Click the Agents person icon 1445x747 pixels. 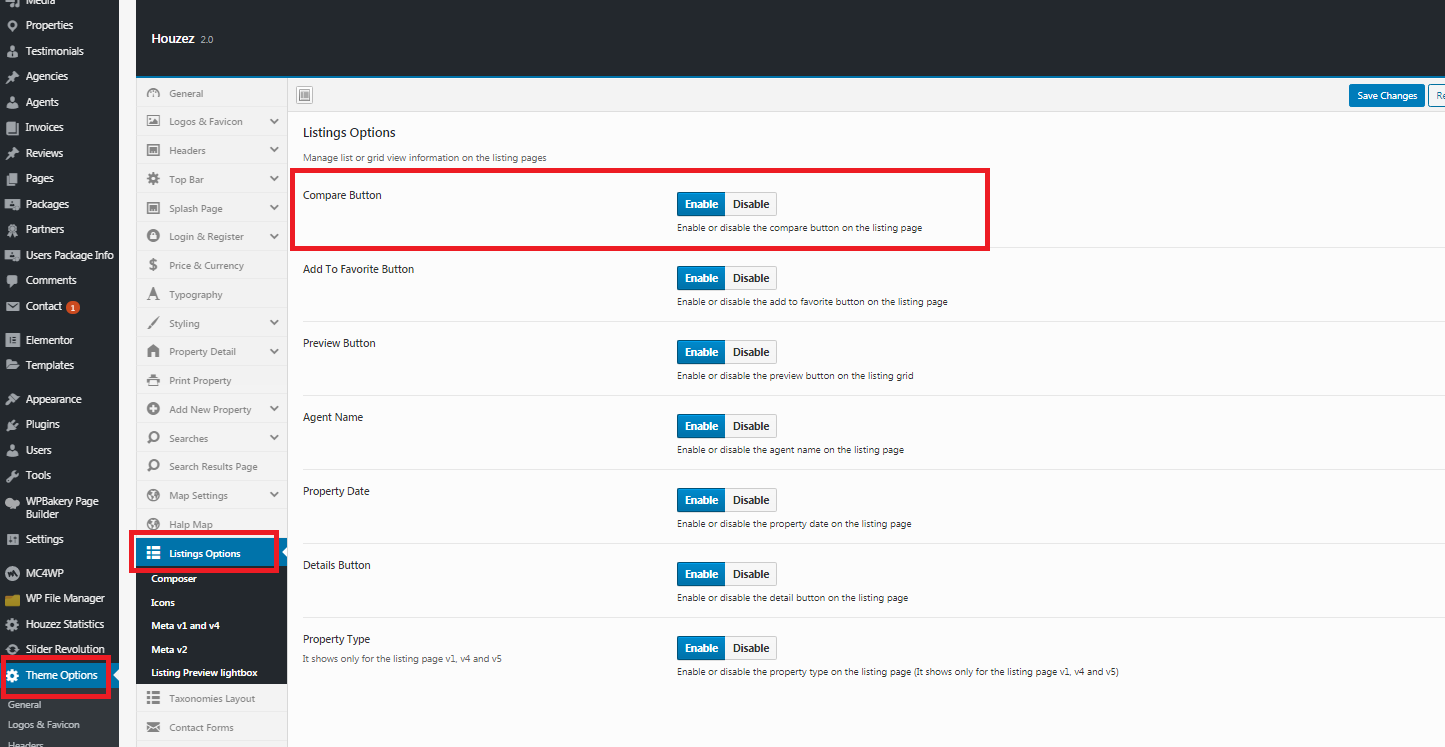point(12,102)
